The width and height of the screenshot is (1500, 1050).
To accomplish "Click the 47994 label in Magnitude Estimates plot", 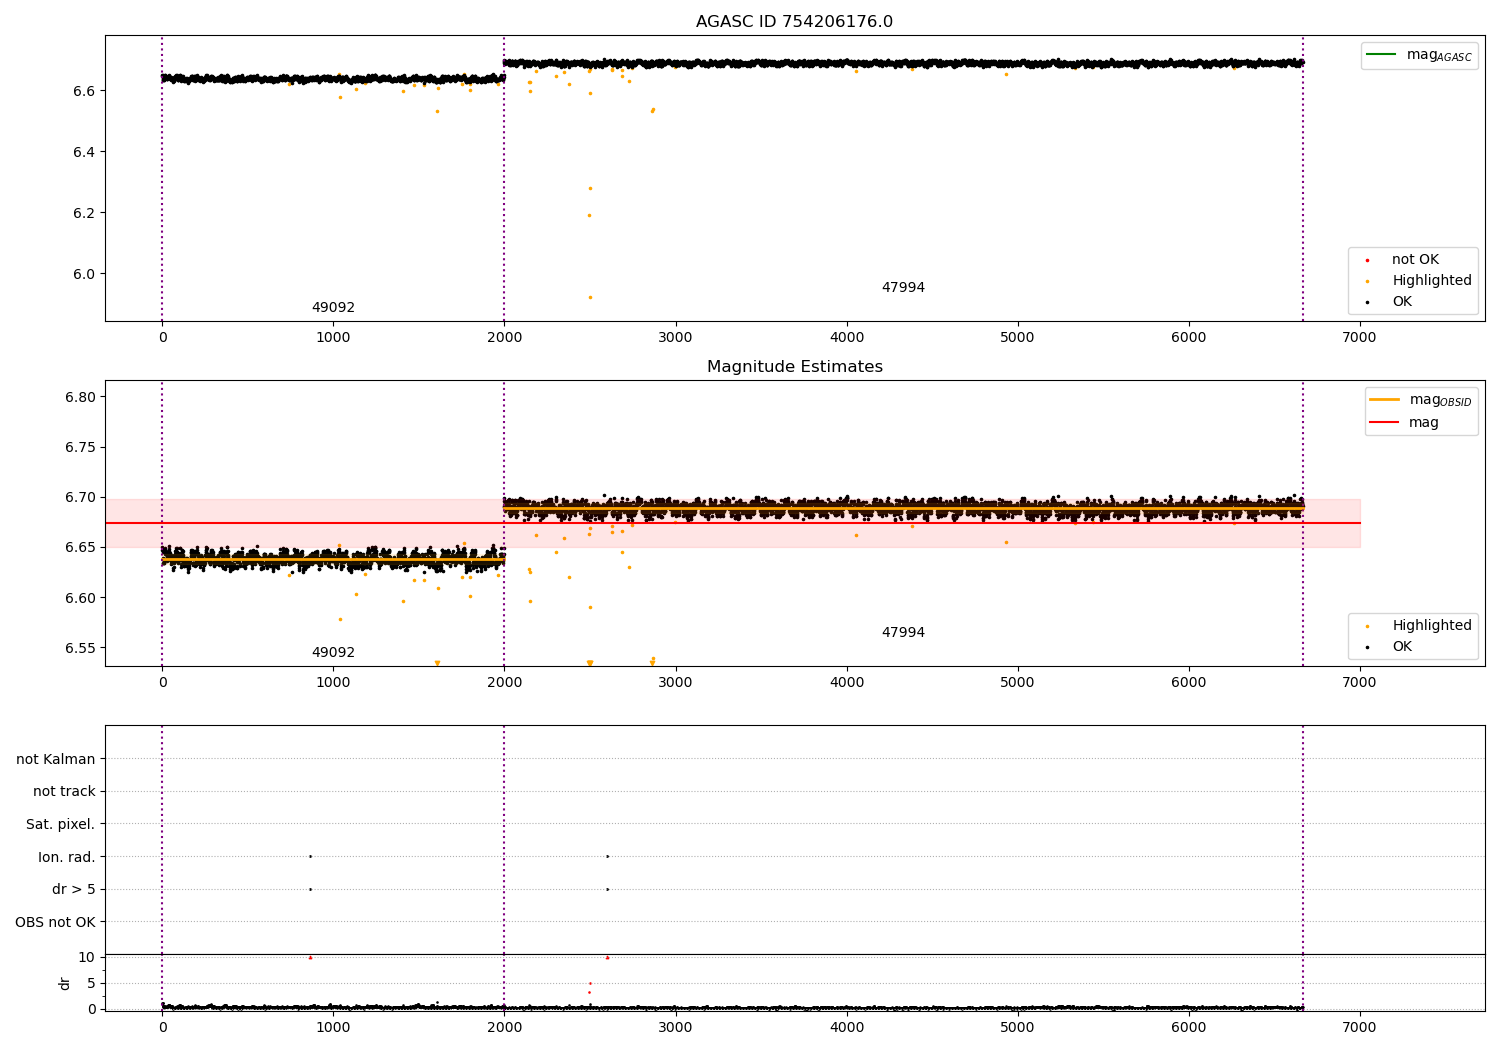I will pyautogui.click(x=903, y=633).
